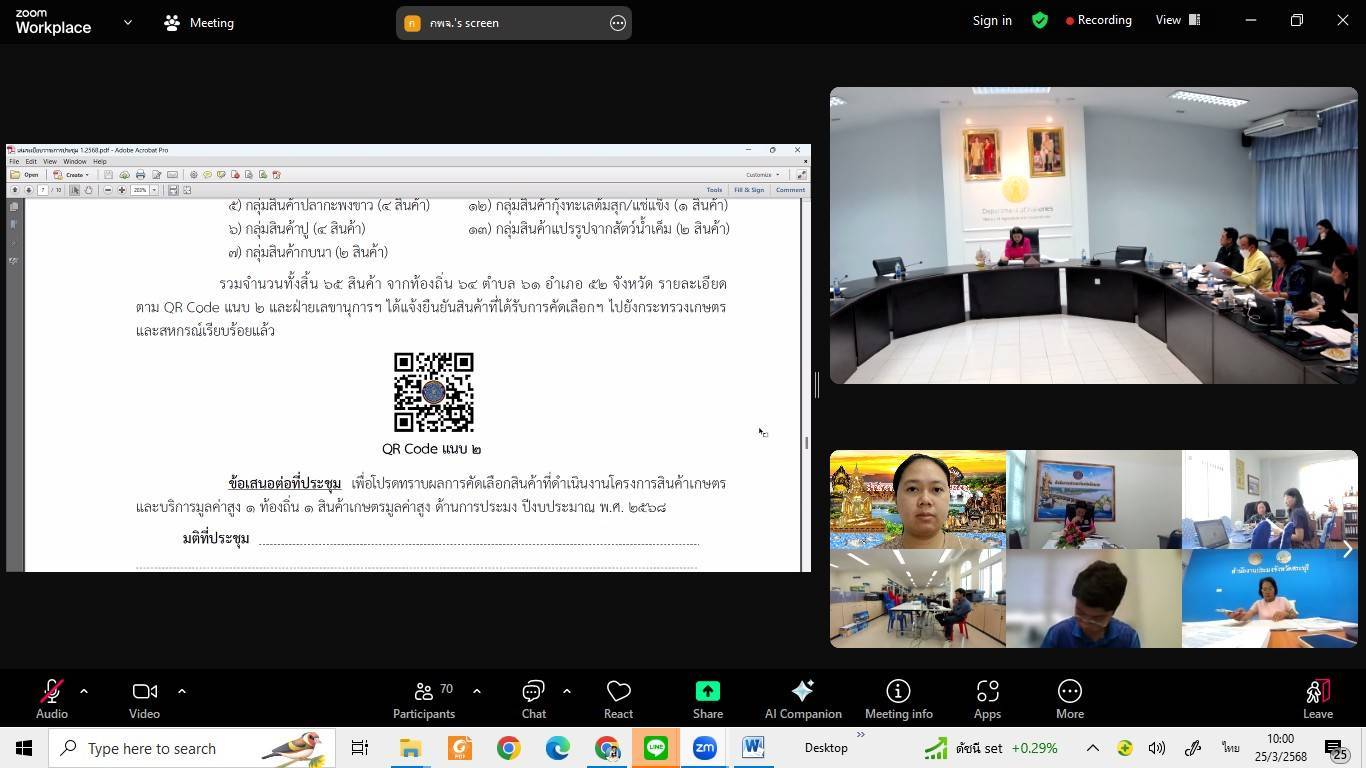The image size is (1366, 768).
Task: Click the Windows search box
Action: point(192,748)
